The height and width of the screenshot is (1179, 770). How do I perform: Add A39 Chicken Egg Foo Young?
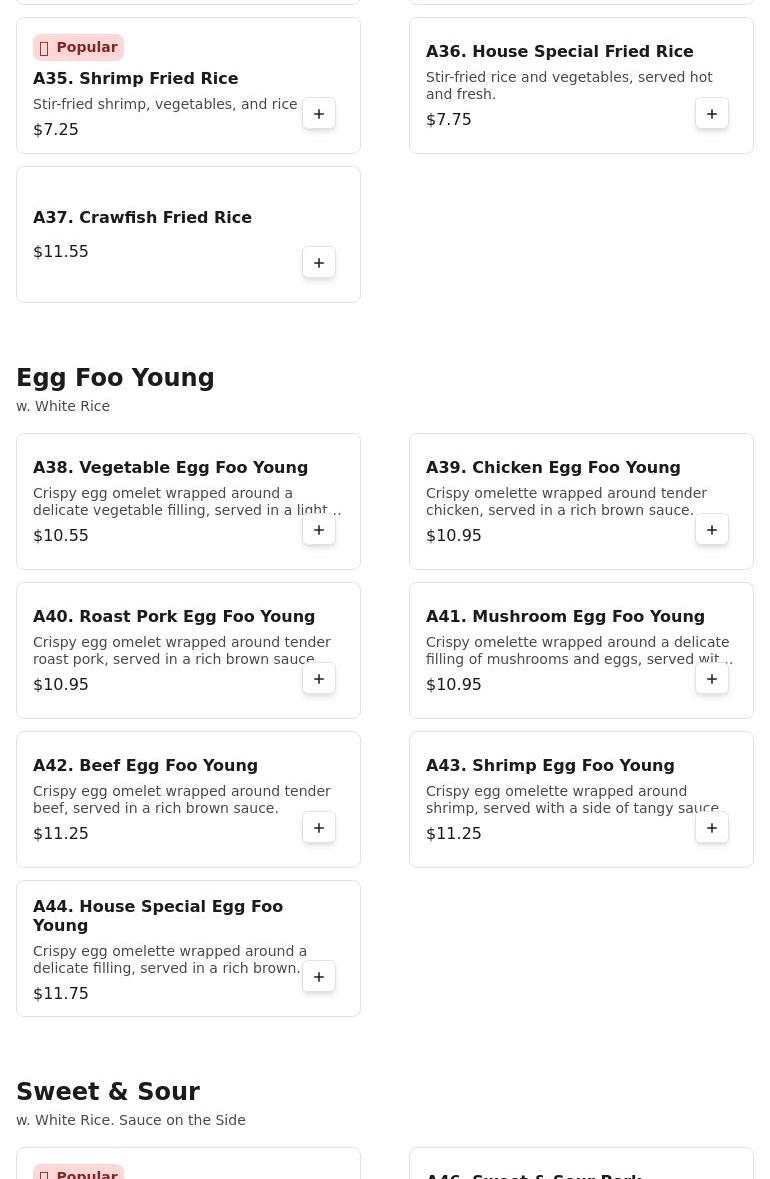(711, 529)
